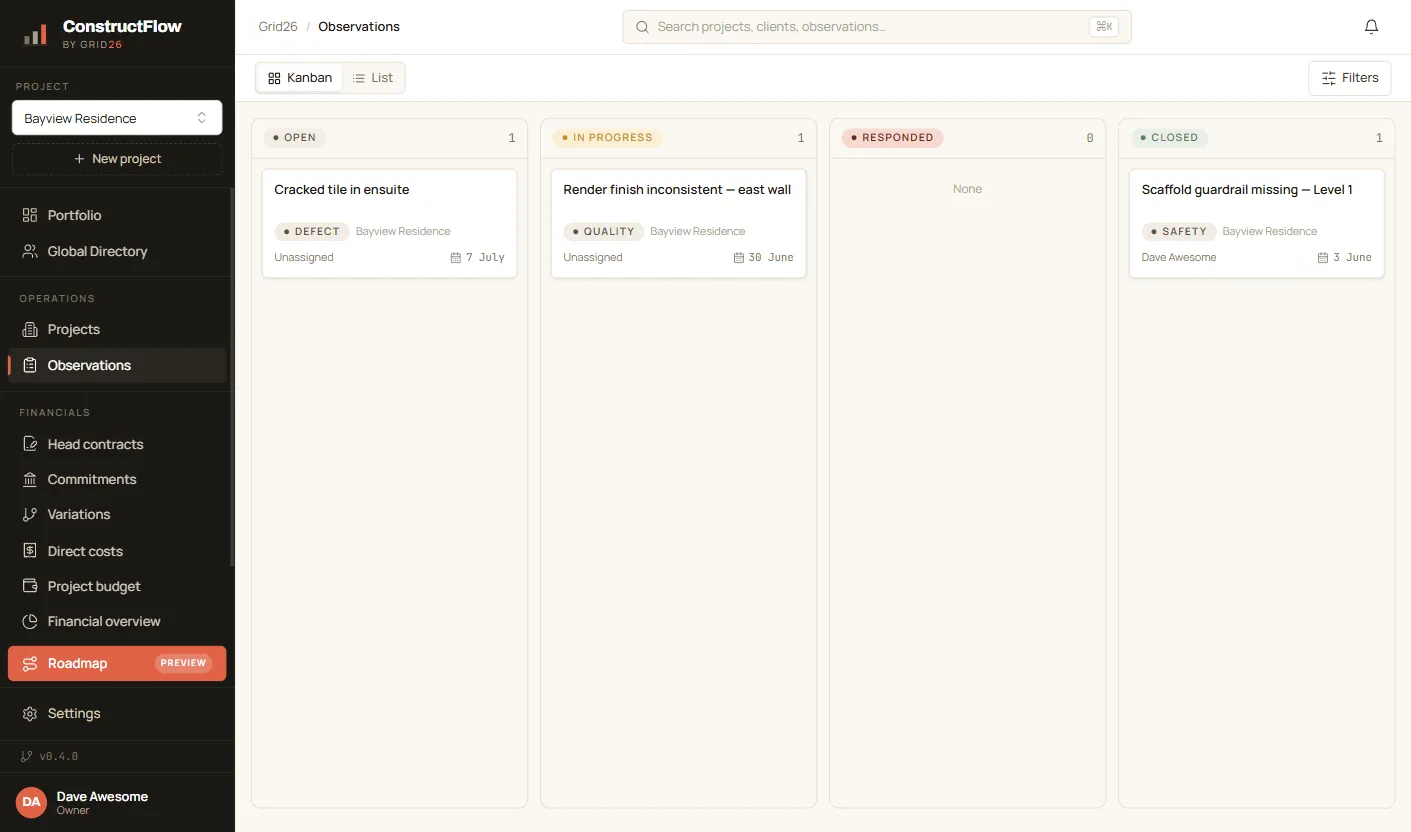Click the Filters sliders icon

tap(1329, 78)
